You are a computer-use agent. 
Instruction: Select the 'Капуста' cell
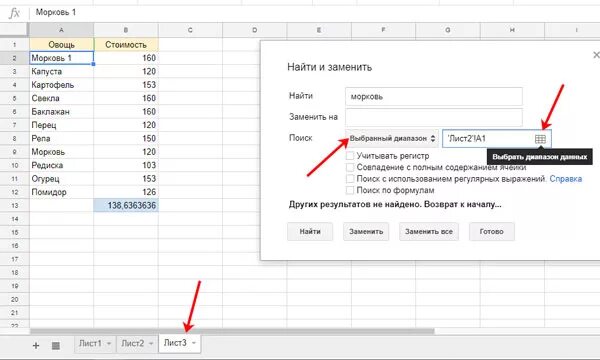62,72
